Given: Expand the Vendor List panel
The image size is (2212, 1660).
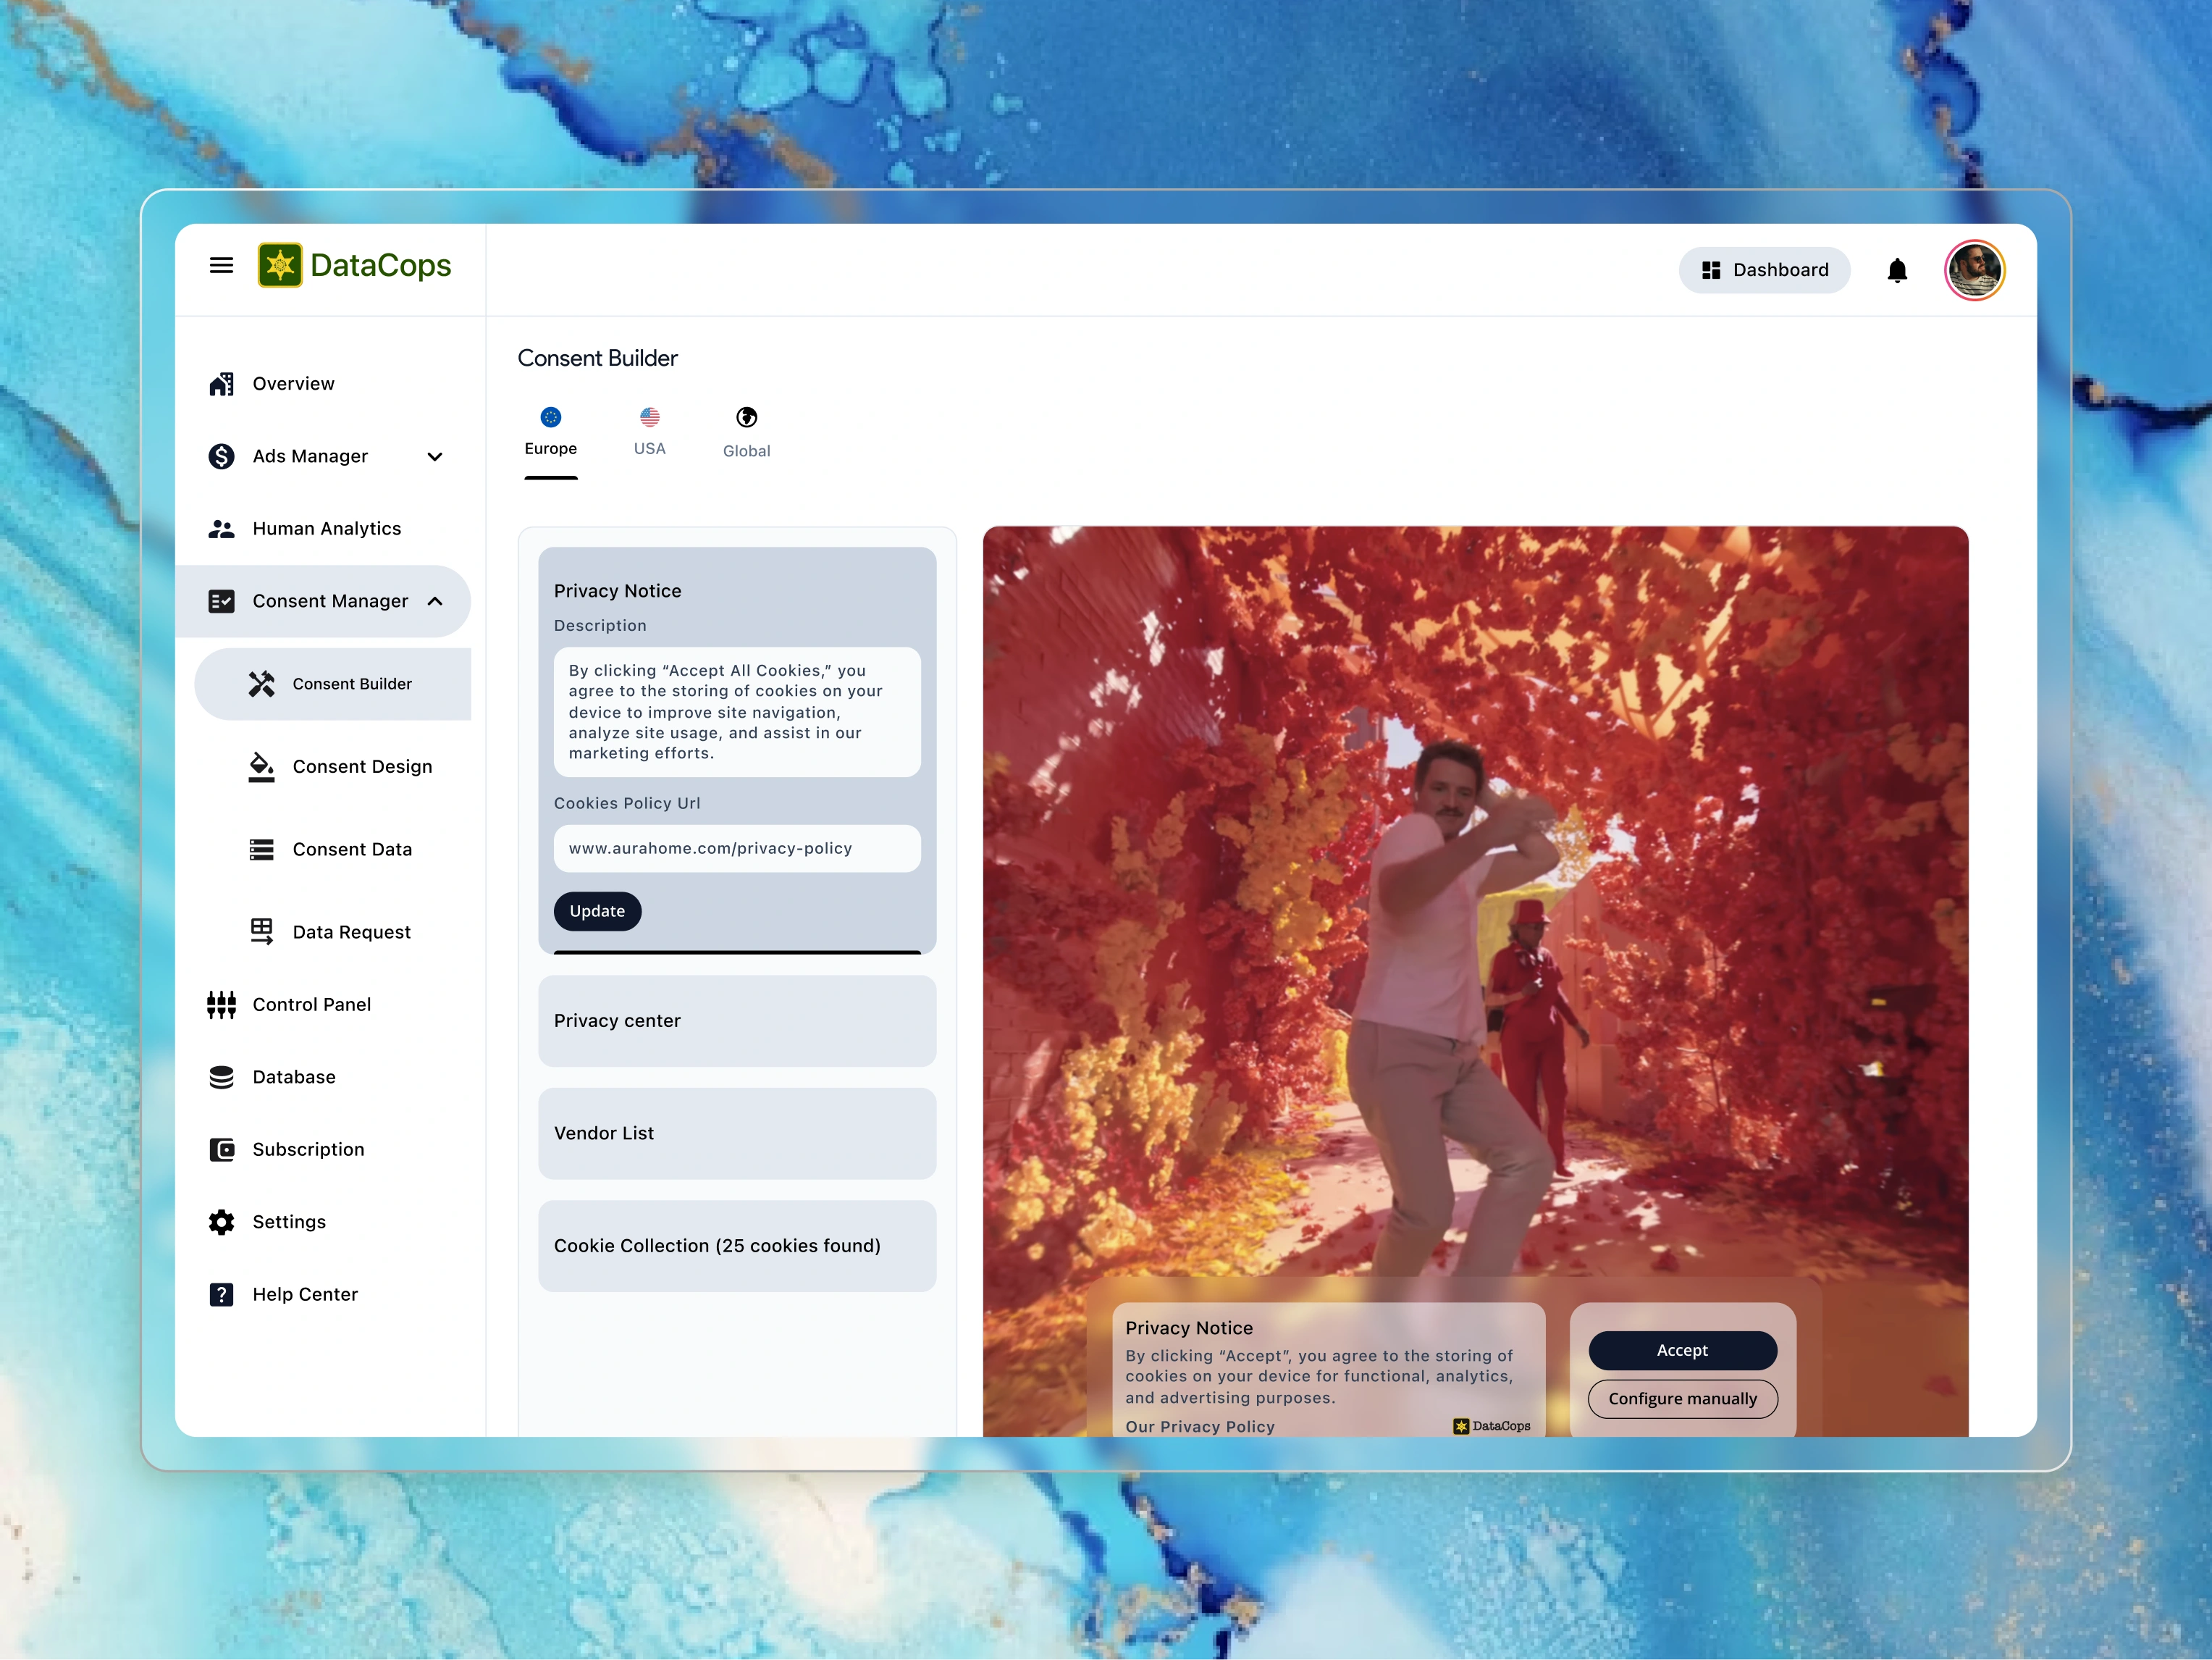Looking at the screenshot, I should tap(737, 1133).
